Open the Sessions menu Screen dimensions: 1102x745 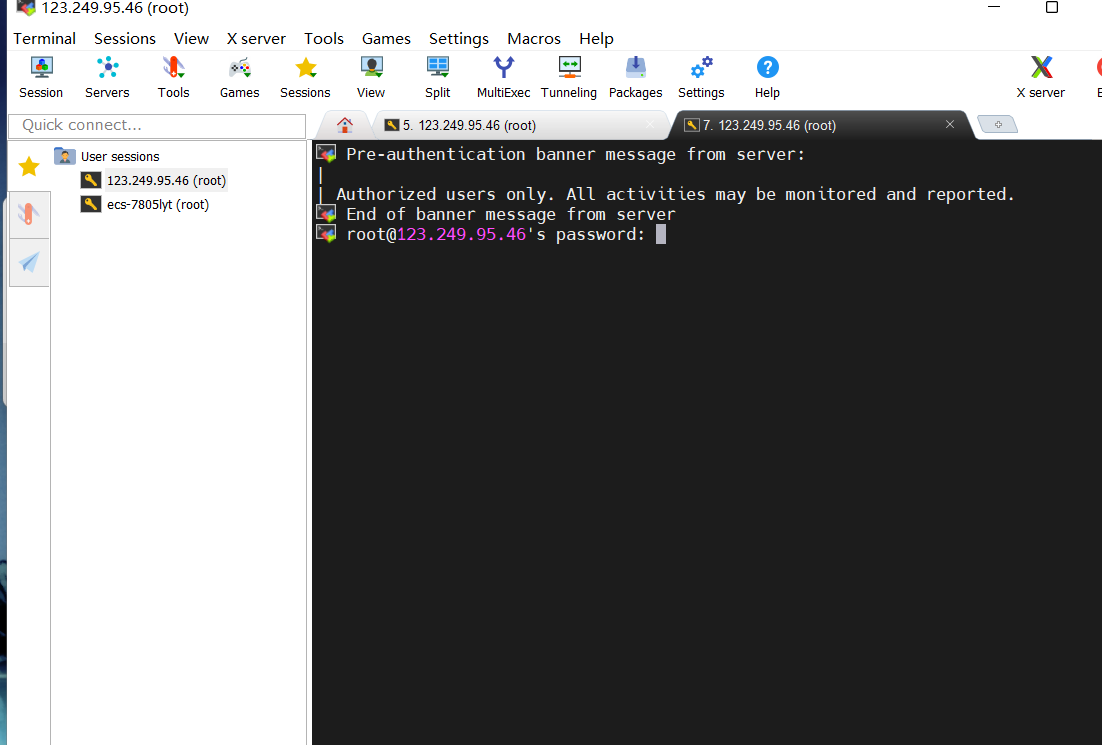125,39
